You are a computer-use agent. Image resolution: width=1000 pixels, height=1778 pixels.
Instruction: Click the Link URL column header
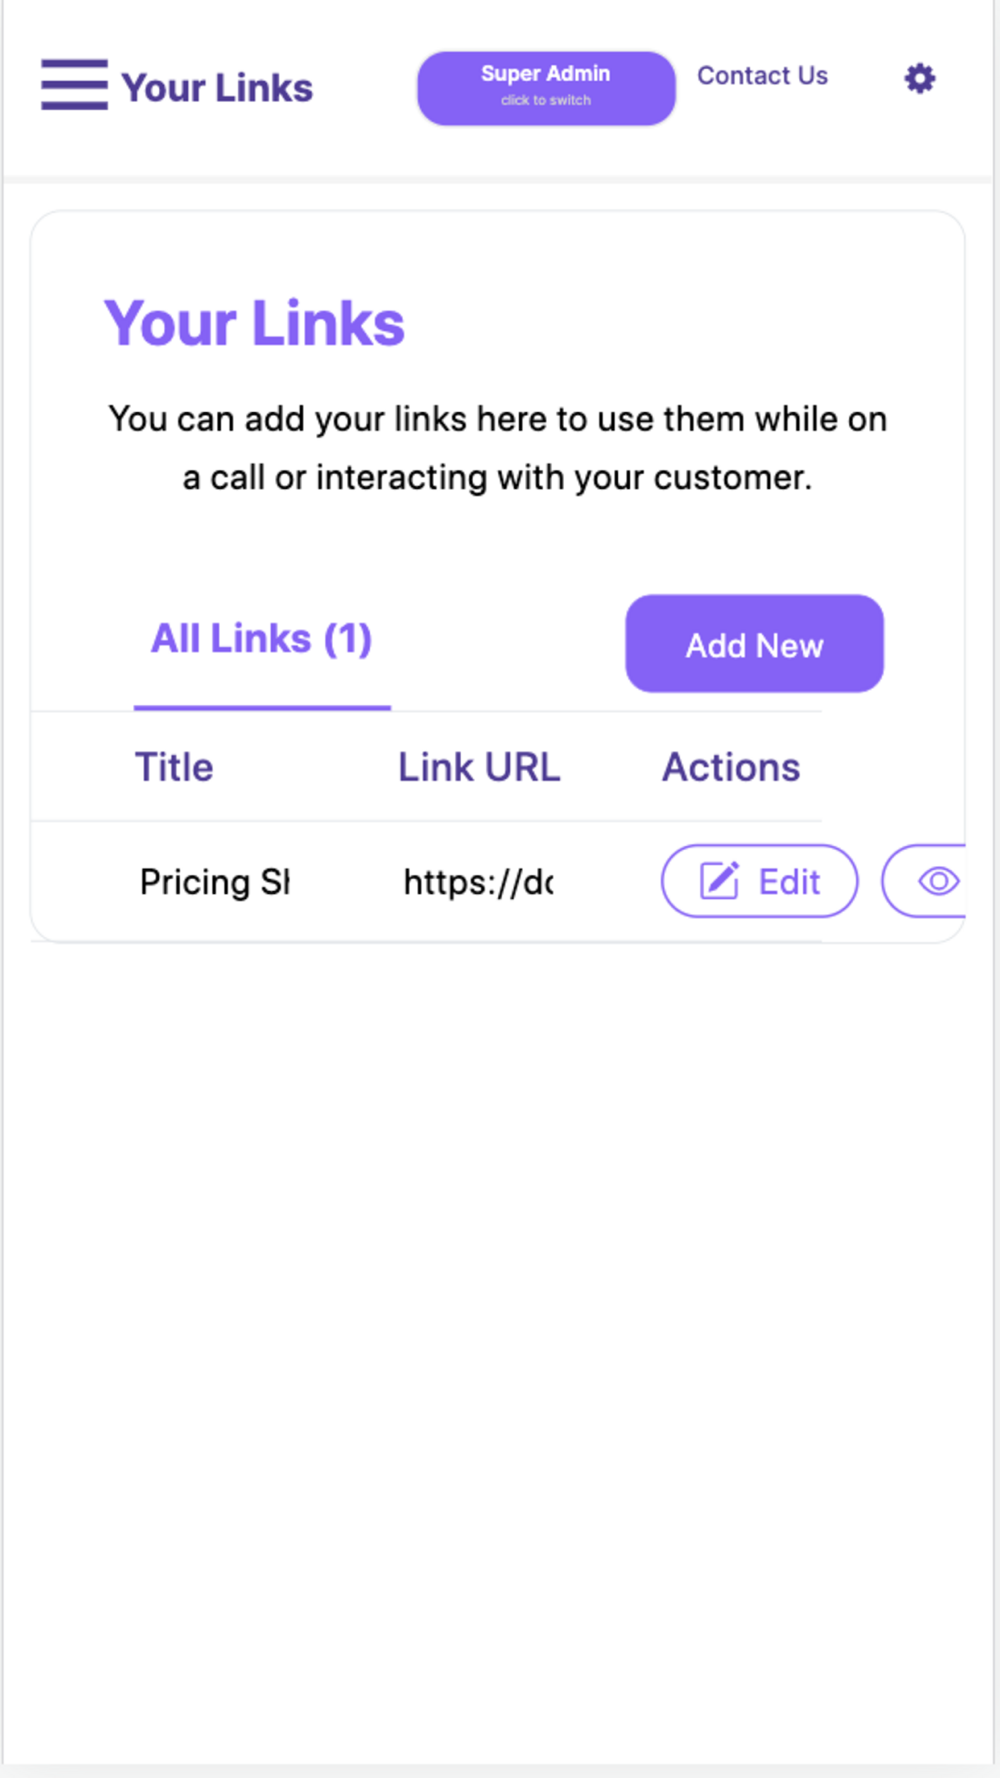pos(479,767)
